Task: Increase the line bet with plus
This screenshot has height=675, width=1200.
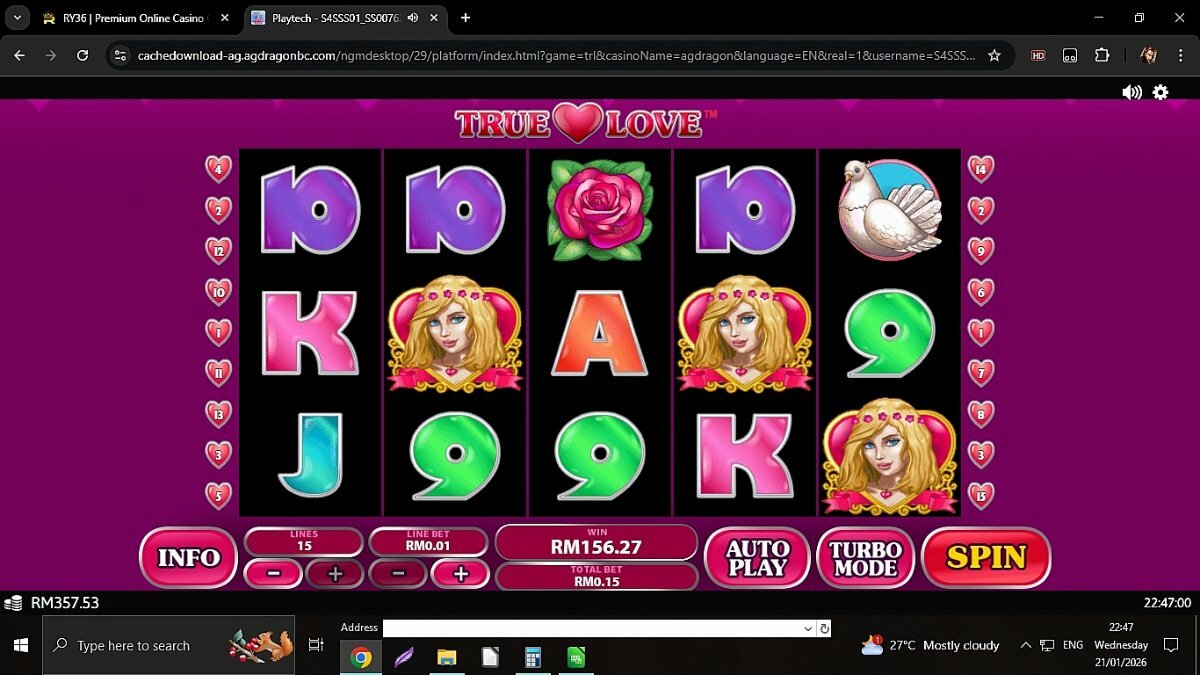Action: pyautogui.click(x=460, y=574)
